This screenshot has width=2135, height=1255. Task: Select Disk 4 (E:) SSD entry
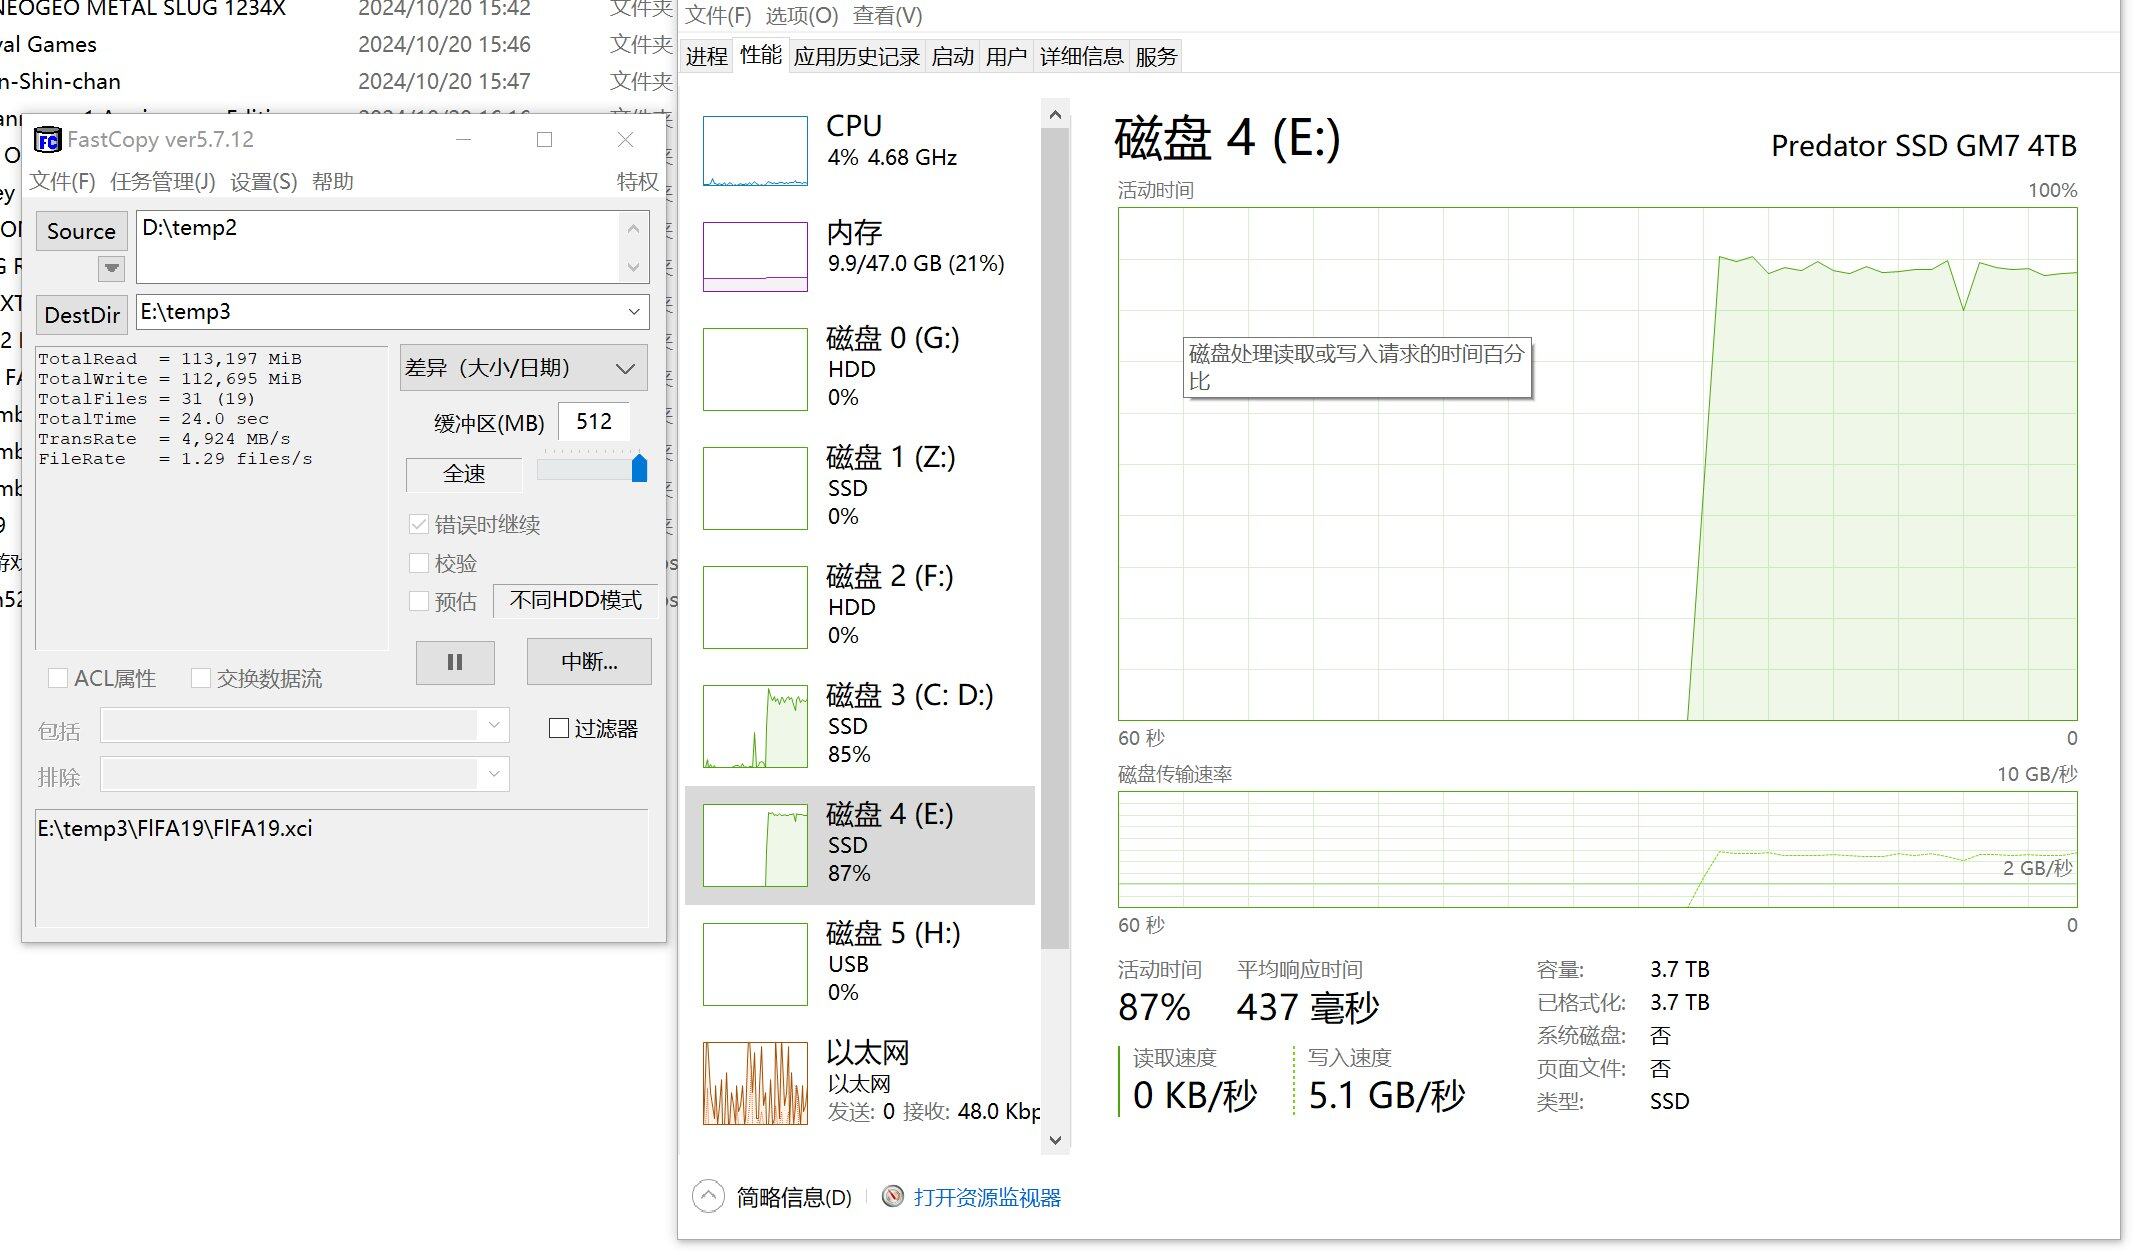860,845
